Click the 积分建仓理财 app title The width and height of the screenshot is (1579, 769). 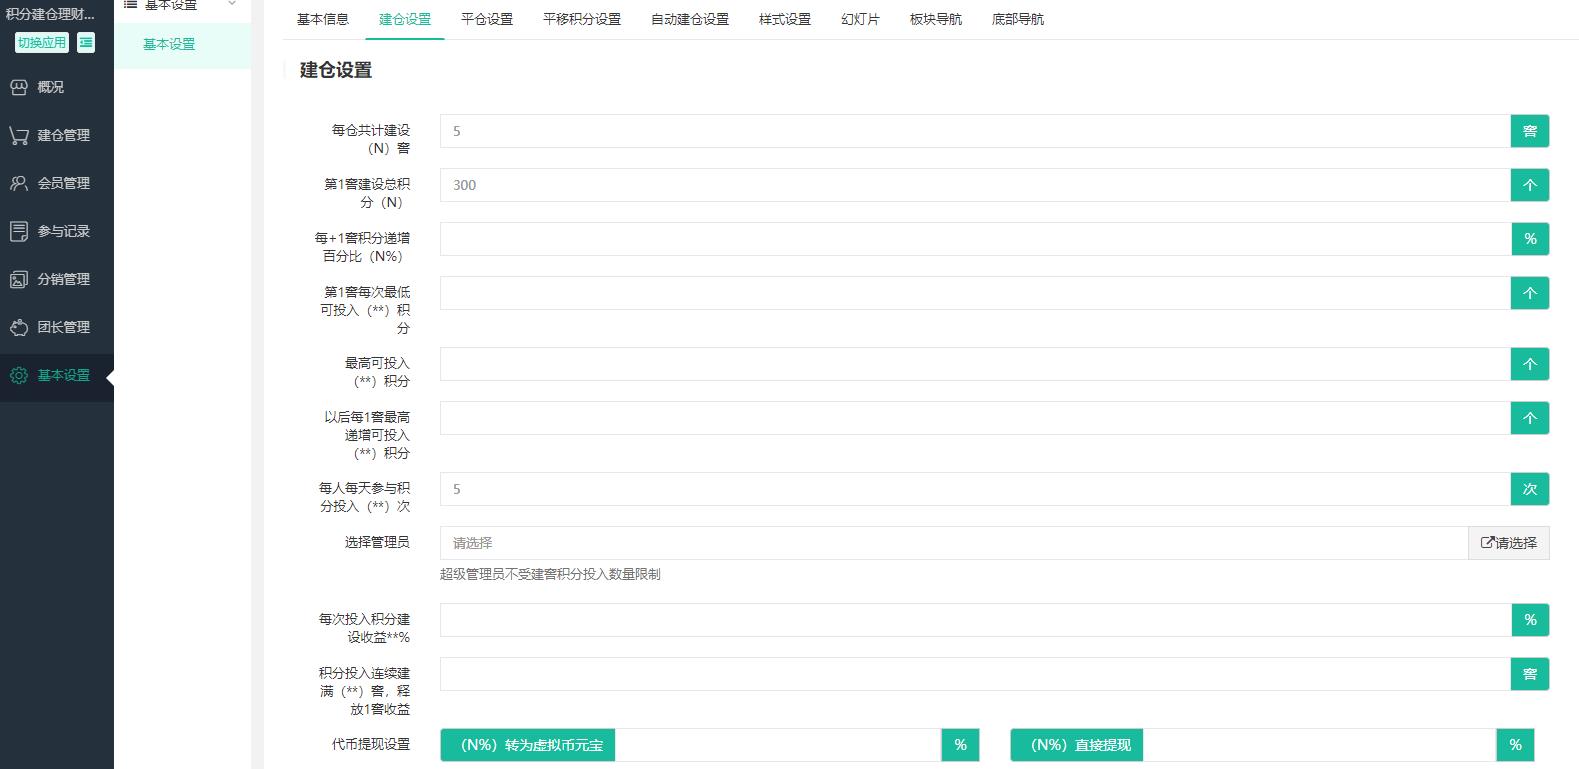(x=50, y=14)
